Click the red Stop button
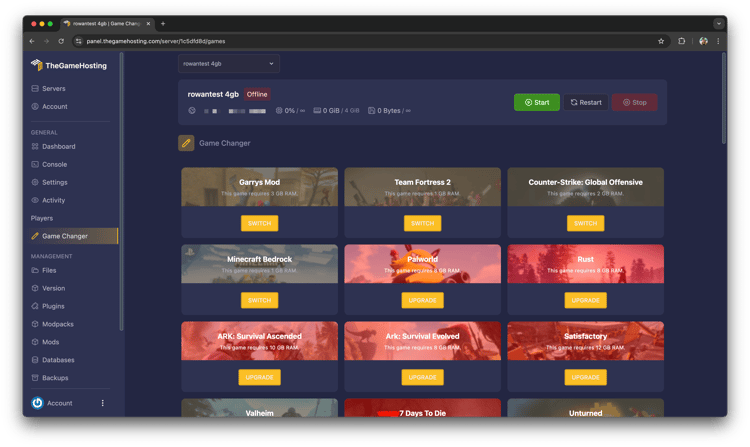The width and height of the screenshot is (750, 447). pos(634,102)
